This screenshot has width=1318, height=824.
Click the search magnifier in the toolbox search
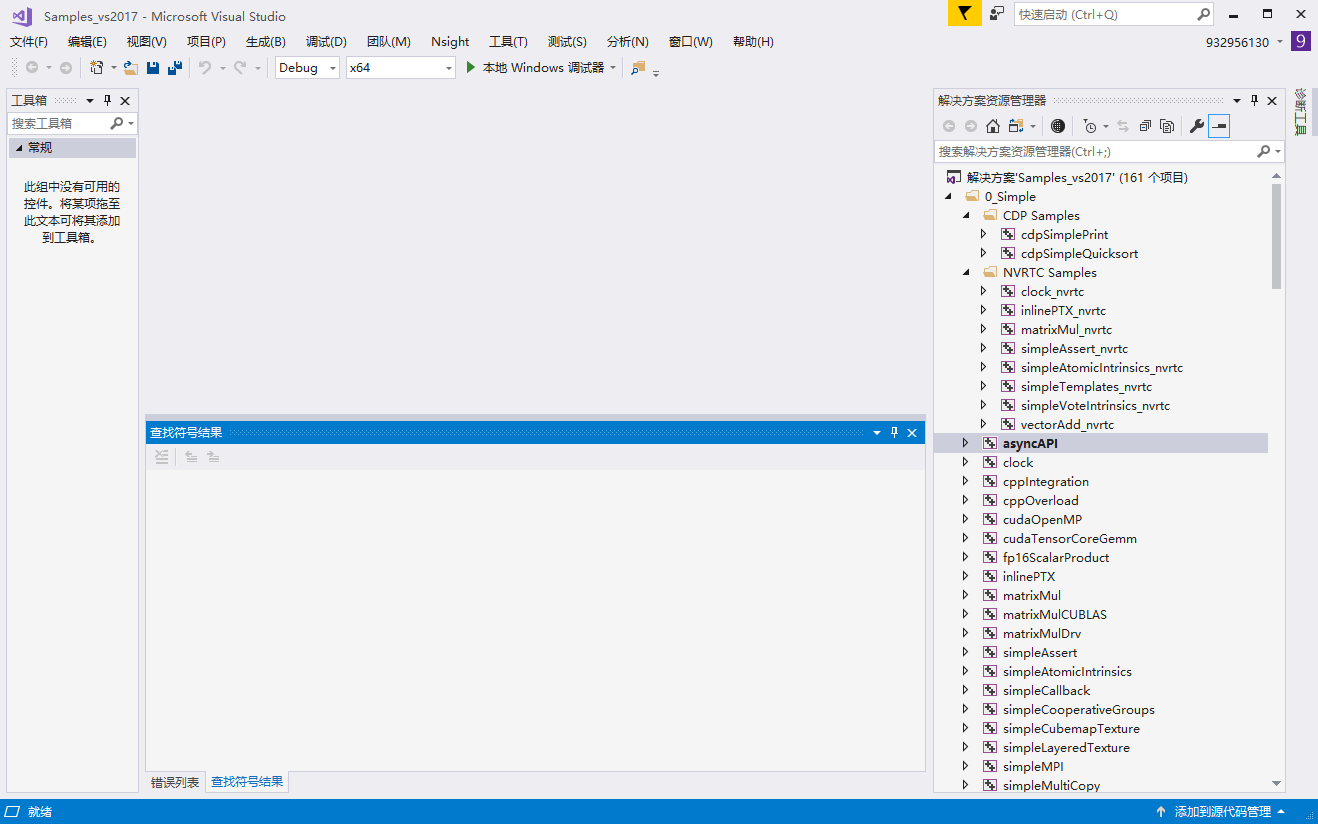[x=117, y=123]
